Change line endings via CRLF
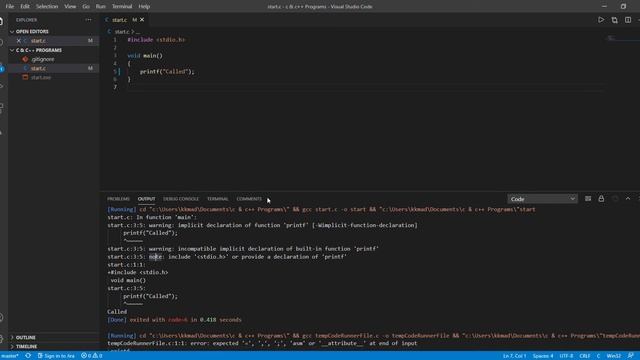 (584, 356)
